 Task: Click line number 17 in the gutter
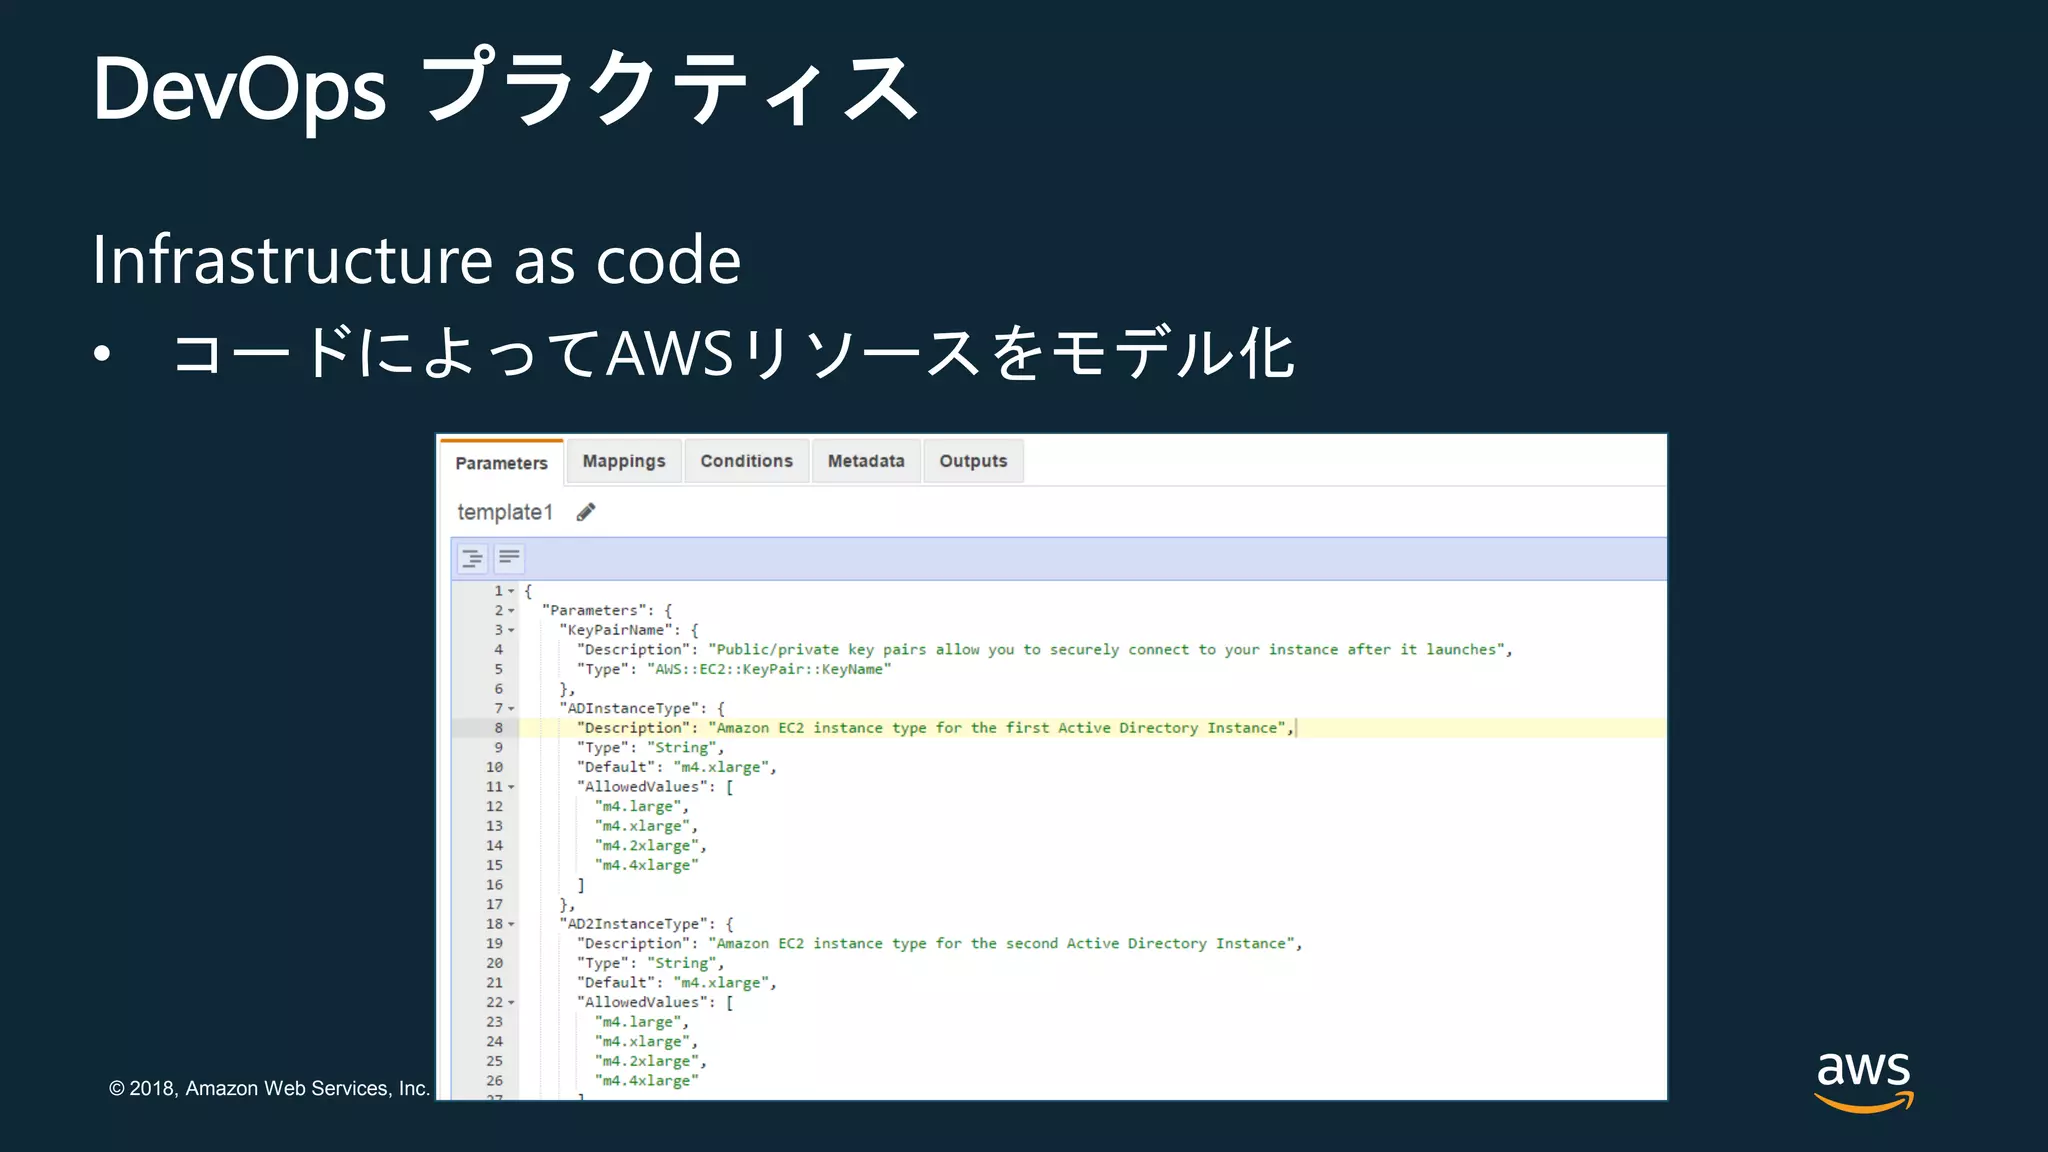coord(494,904)
